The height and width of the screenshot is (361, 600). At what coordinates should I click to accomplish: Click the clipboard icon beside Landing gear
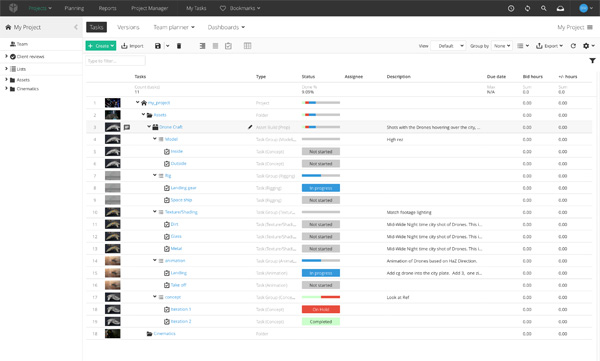tap(167, 188)
